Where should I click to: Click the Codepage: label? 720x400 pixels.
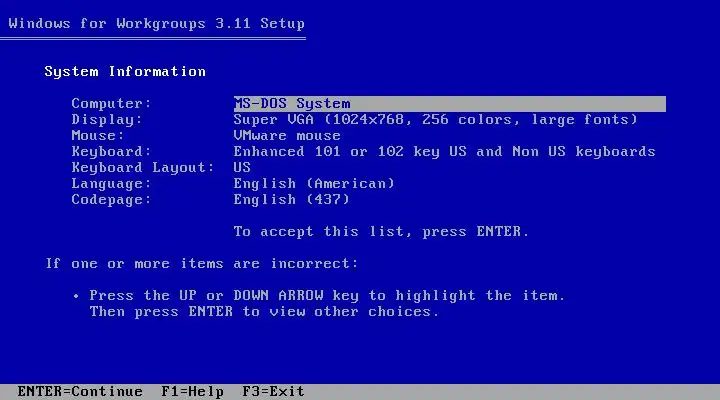pos(111,200)
